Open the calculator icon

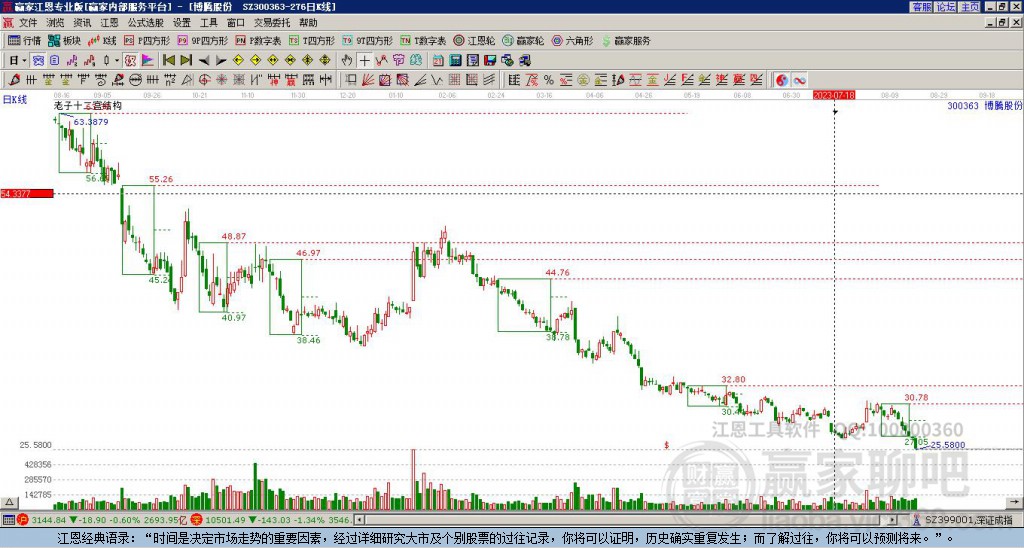click(456, 61)
